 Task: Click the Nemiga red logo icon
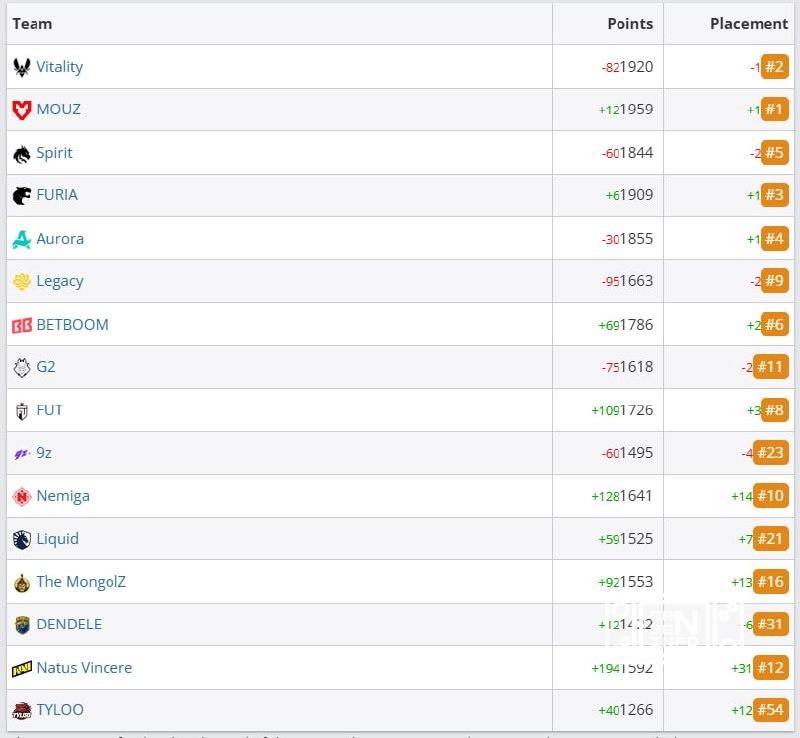coord(22,496)
